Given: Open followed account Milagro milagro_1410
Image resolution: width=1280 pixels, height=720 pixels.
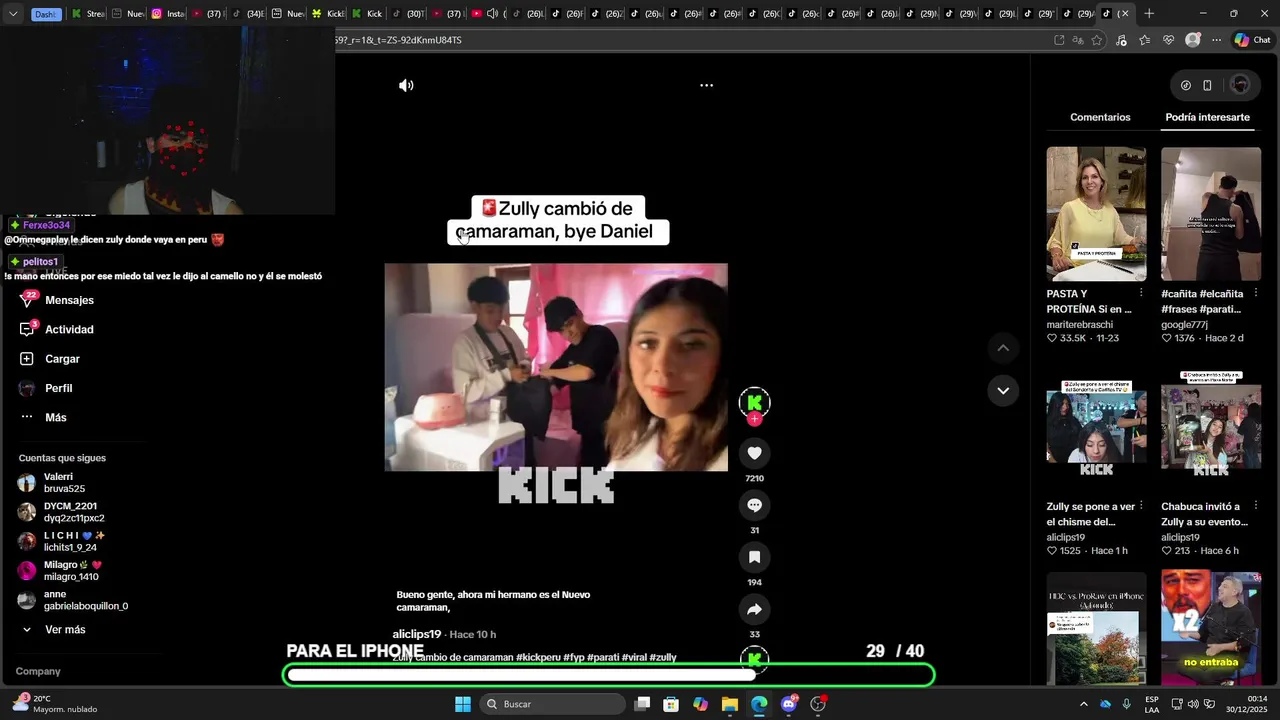Looking at the screenshot, I should pos(71,571).
